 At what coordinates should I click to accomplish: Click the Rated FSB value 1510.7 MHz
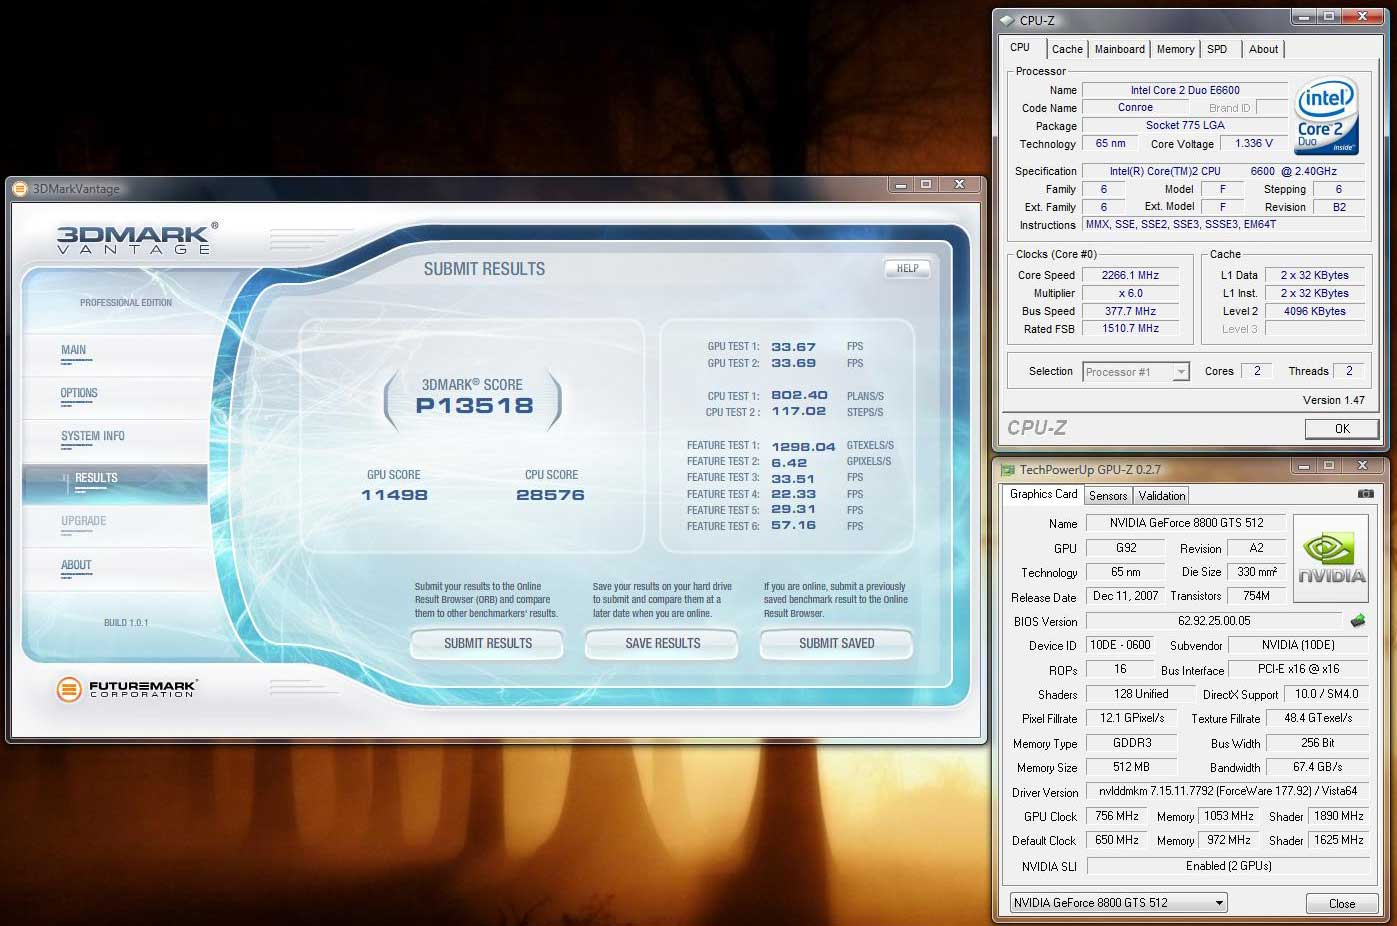1130,328
